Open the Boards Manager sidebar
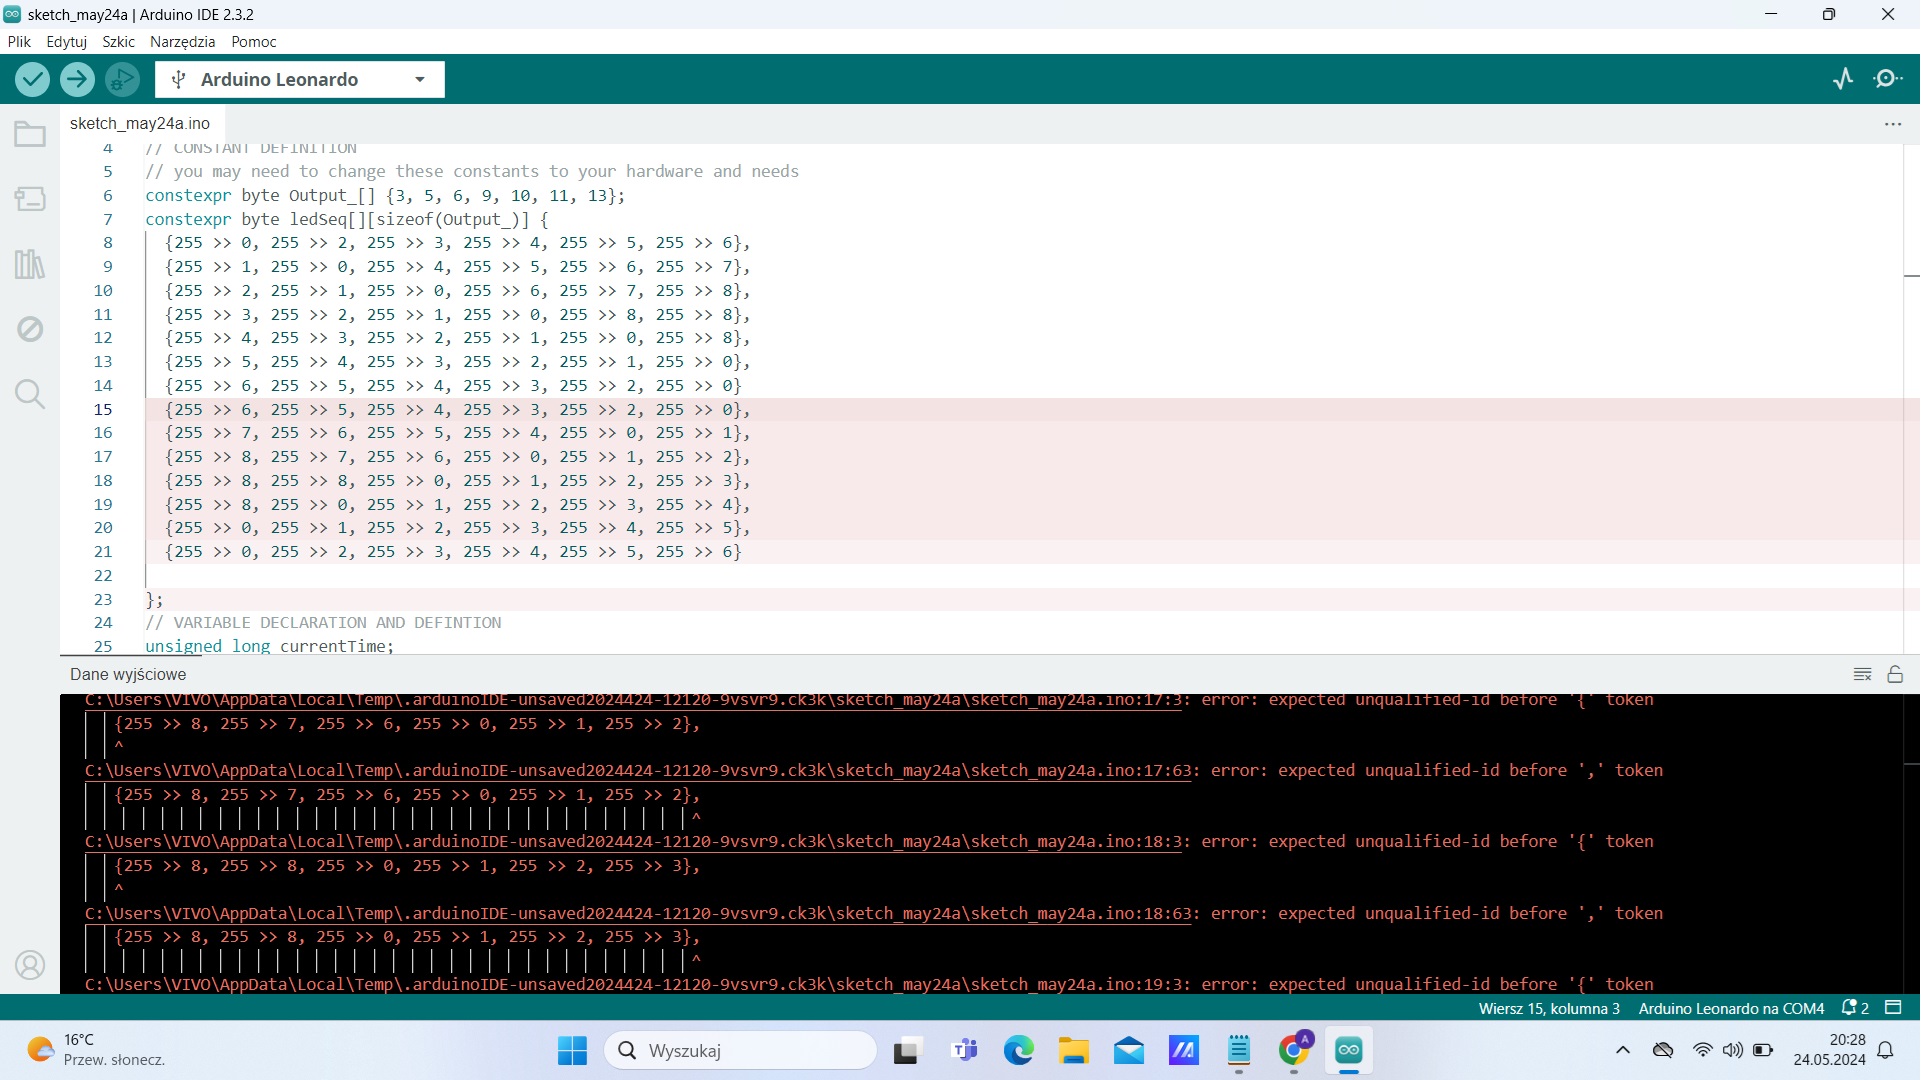The height and width of the screenshot is (1080, 1924). [30, 199]
